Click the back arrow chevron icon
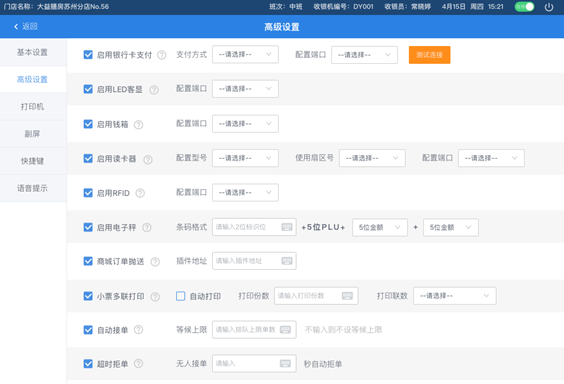The image size is (564, 384). [16, 26]
